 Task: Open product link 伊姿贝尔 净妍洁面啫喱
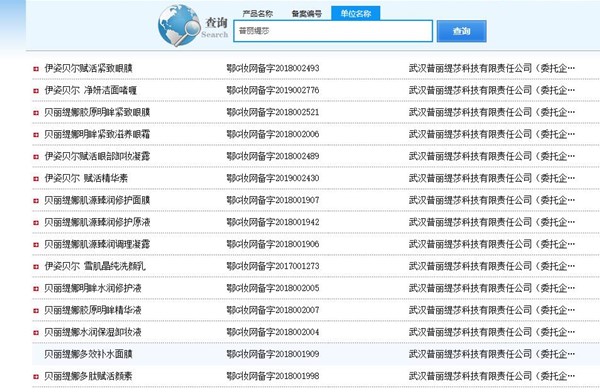point(91,90)
